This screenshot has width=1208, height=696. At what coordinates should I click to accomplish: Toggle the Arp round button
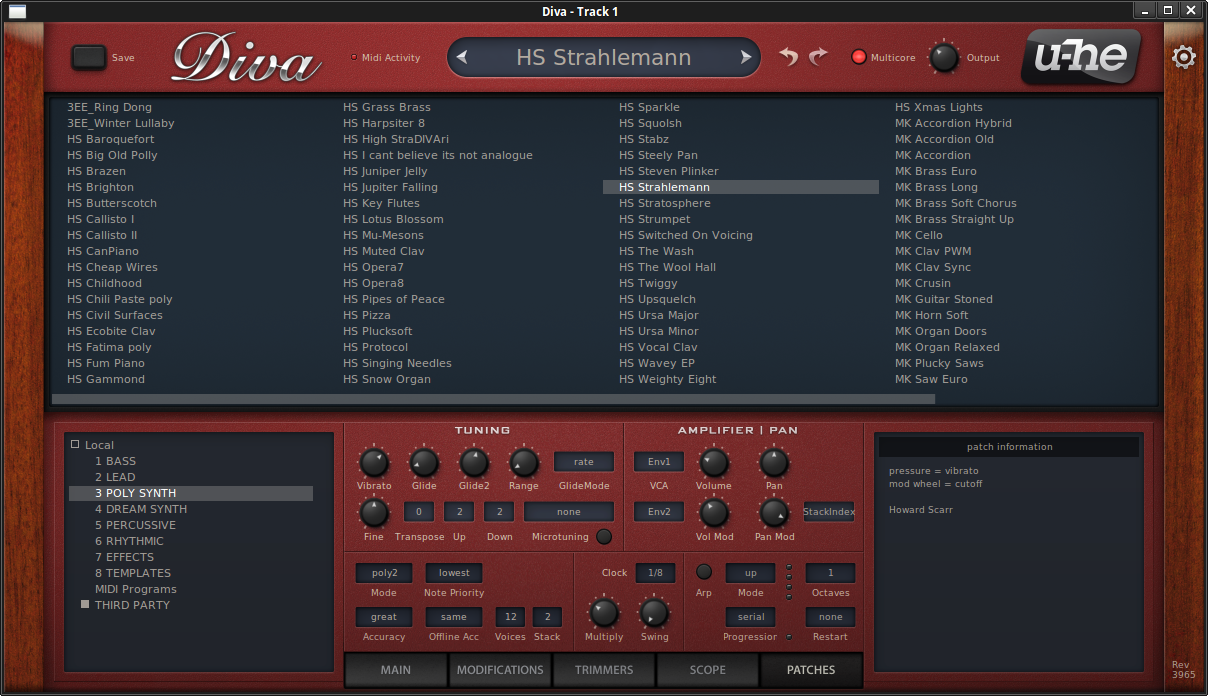point(704,572)
